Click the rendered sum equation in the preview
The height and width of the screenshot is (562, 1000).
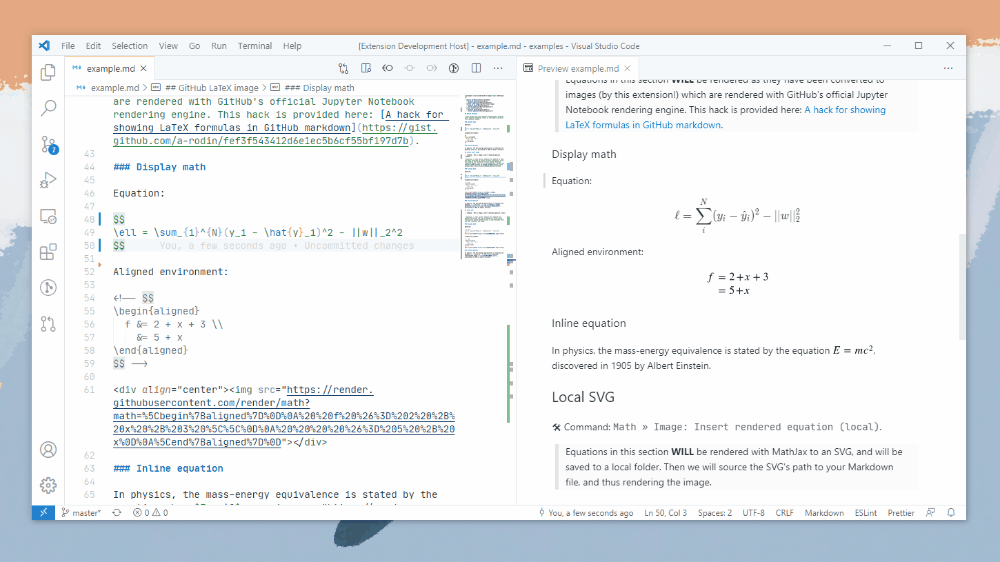(737, 216)
